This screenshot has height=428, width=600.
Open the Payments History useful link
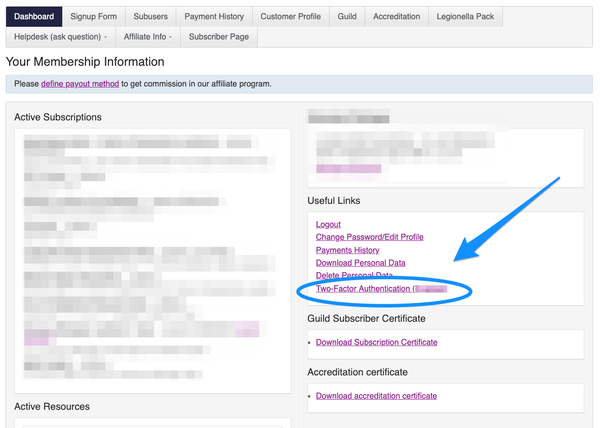(x=347, y=250)
